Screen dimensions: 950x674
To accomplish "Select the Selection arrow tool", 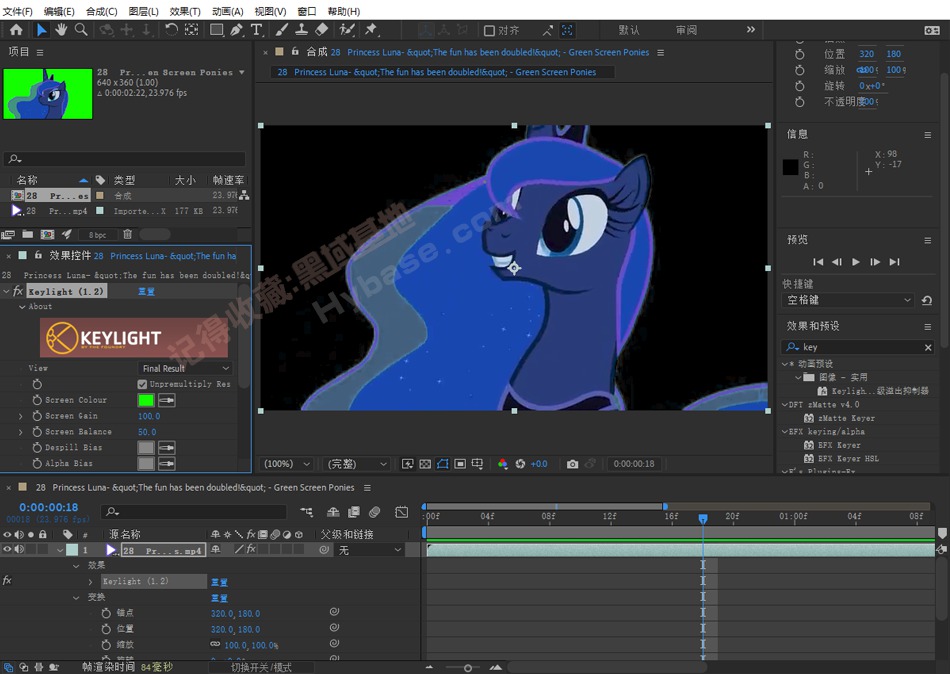I will (41, 29).
